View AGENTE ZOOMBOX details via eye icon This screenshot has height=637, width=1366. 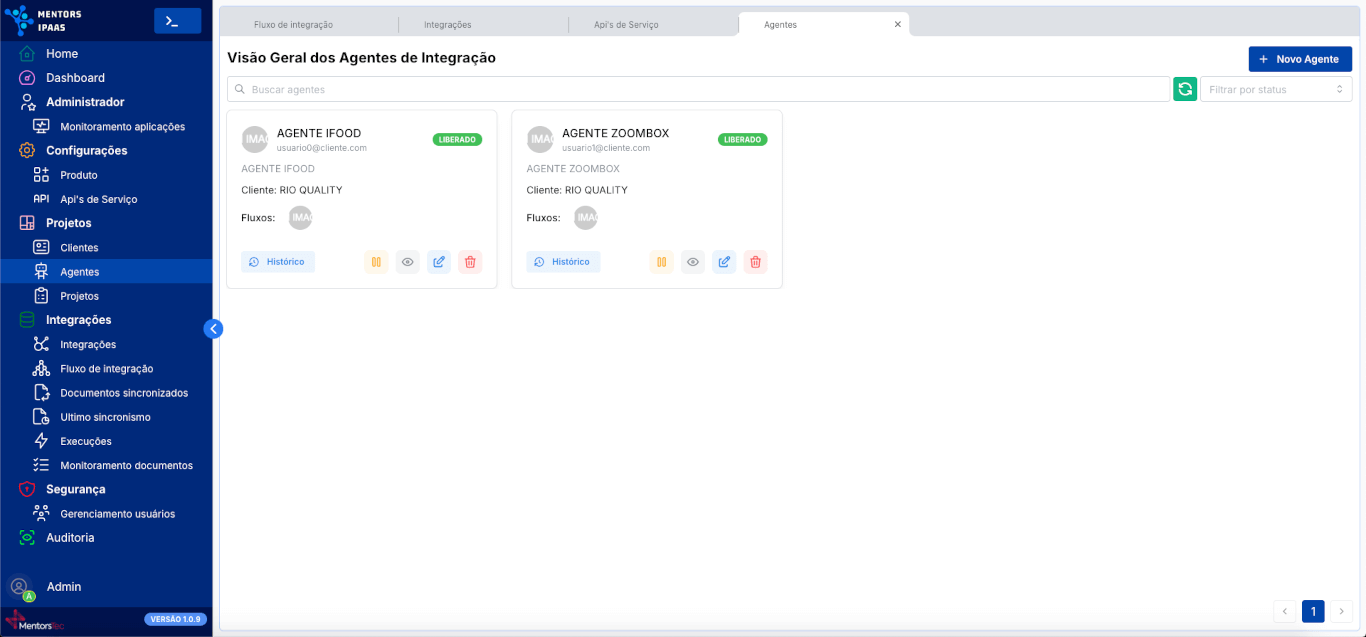pos(692,262)
